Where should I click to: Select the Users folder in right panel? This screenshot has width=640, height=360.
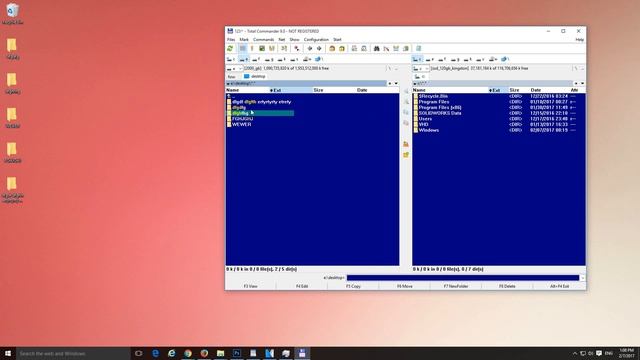point(425,119)
